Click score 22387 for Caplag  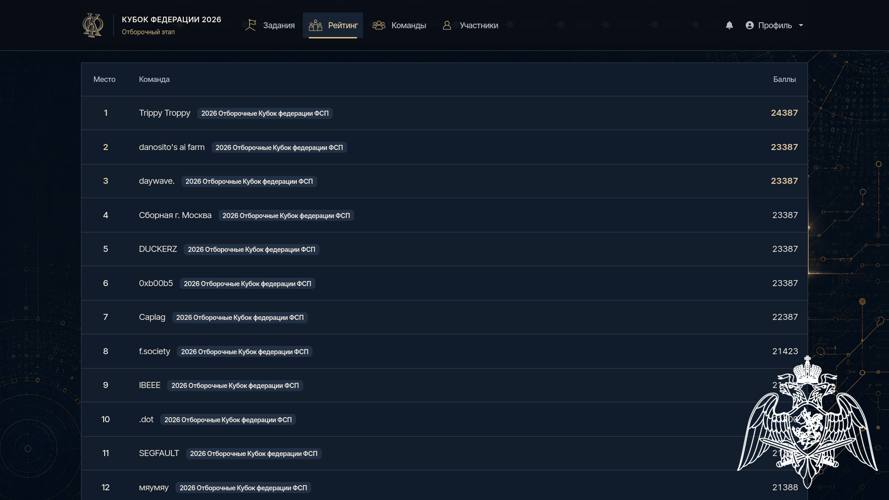tap(785, 317)
